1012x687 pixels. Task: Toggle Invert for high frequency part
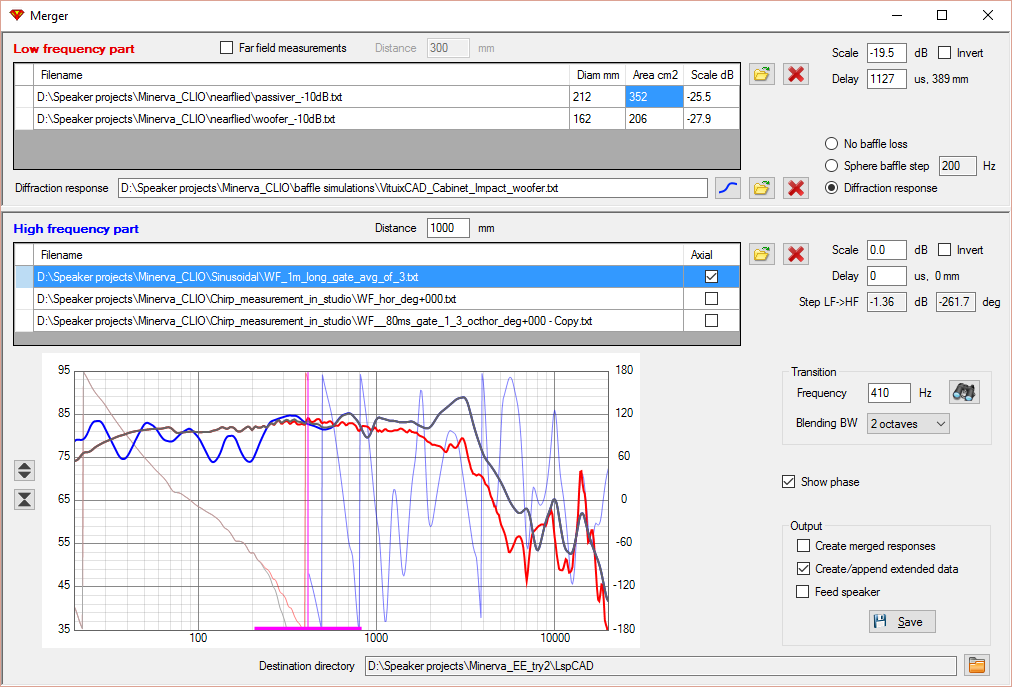click(944, 250)
